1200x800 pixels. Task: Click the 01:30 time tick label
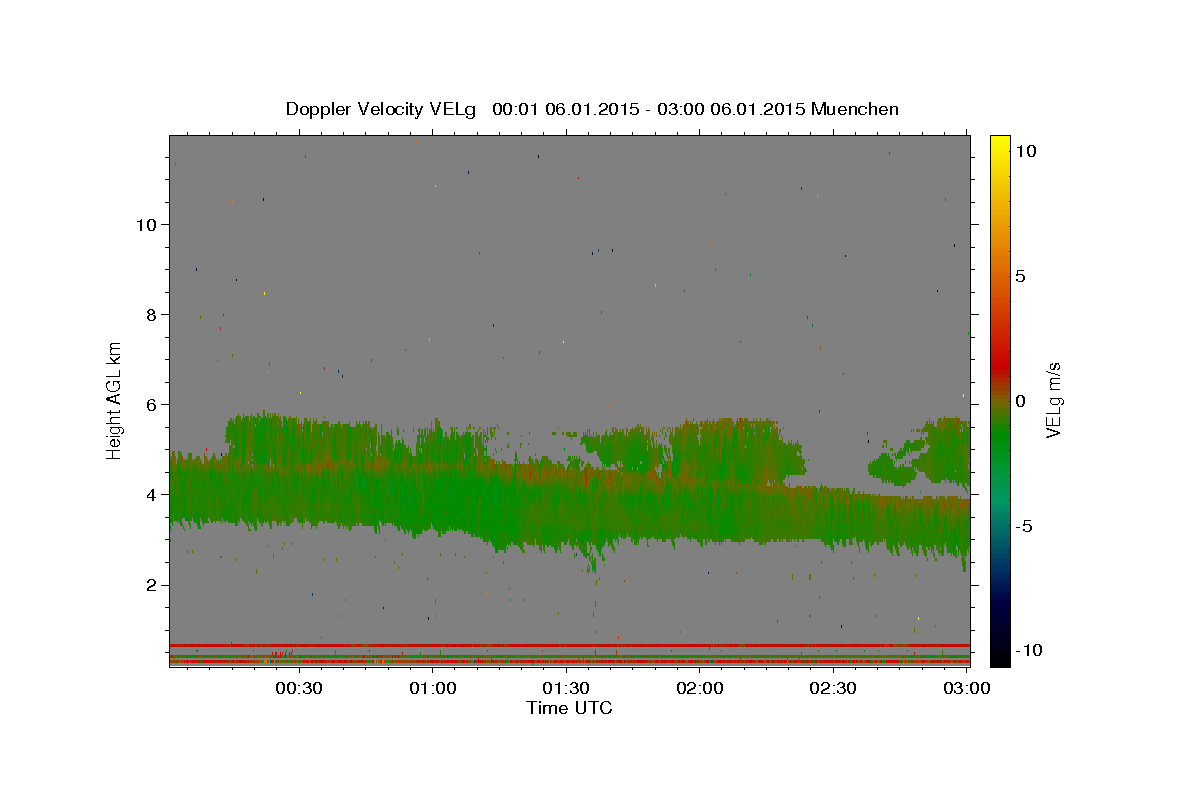pos(566,689)
